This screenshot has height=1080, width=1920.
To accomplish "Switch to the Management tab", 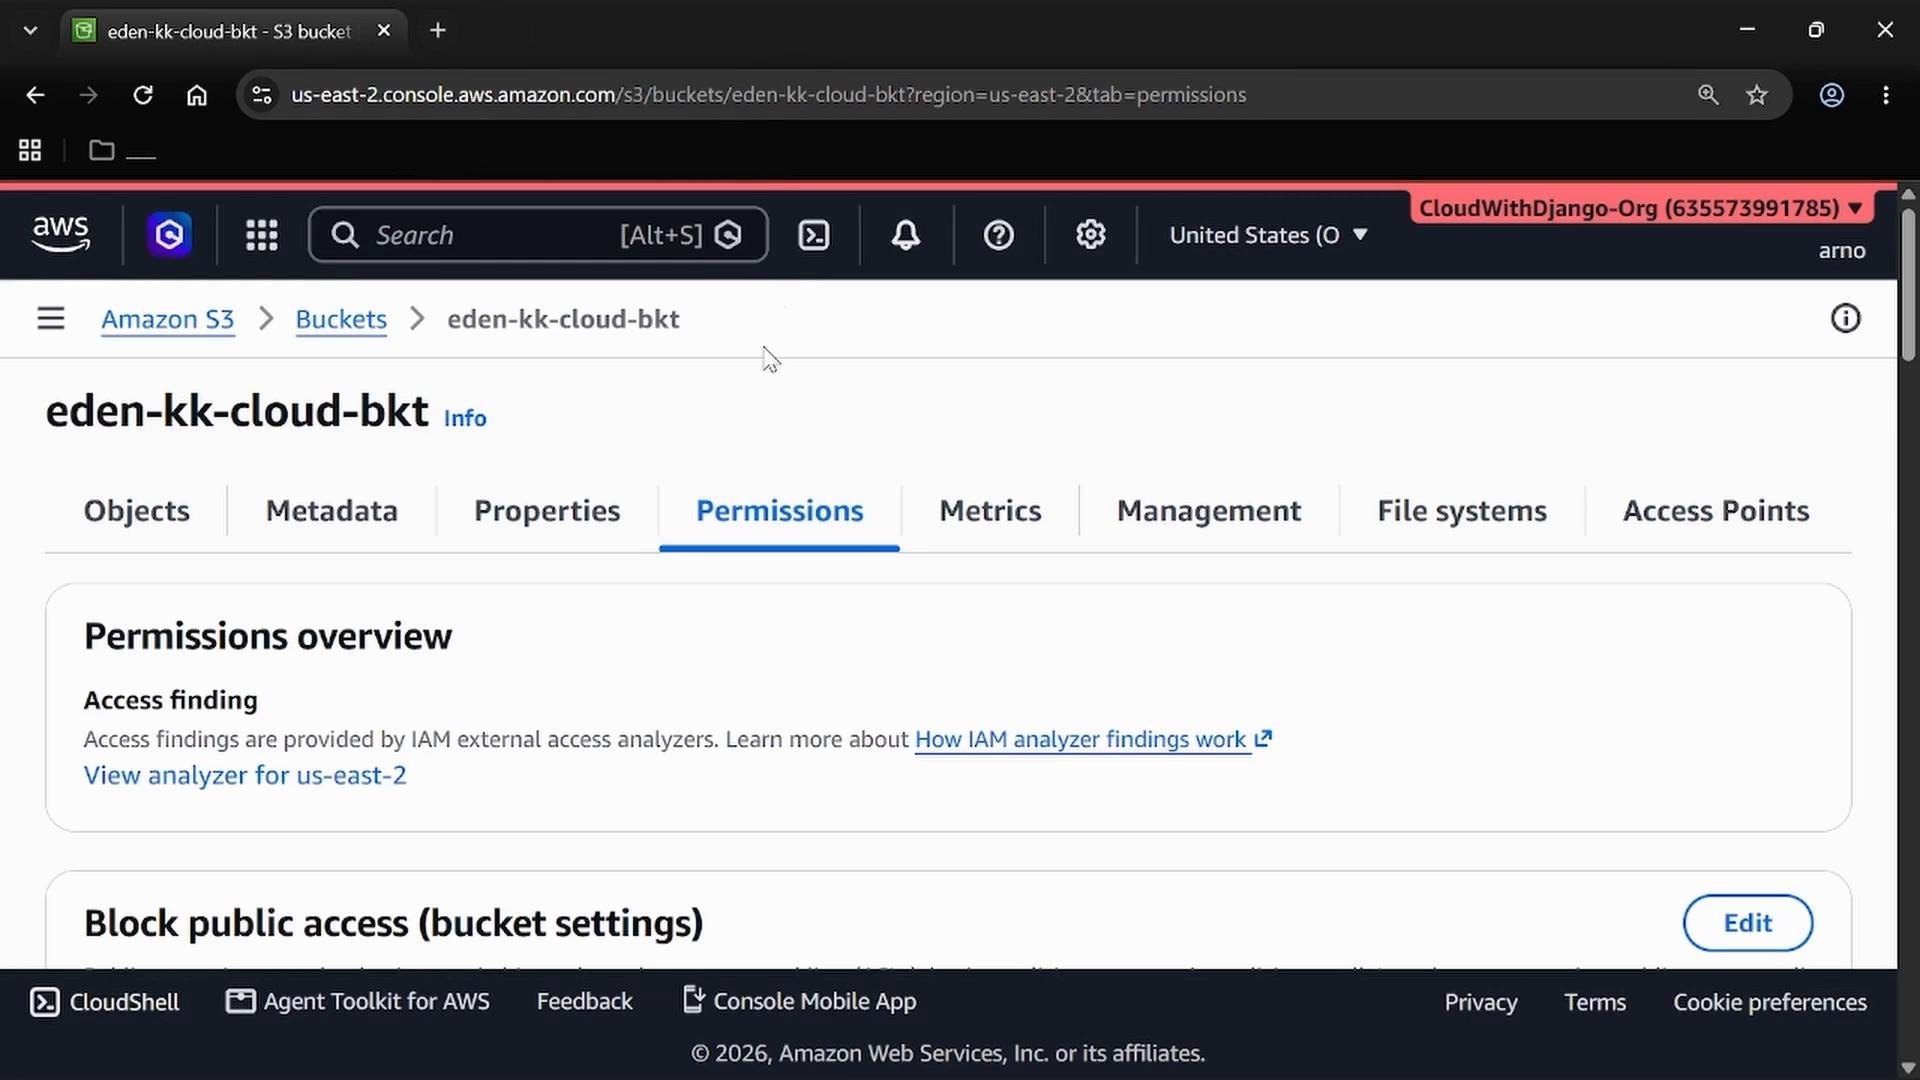I will pos(1209,511).
